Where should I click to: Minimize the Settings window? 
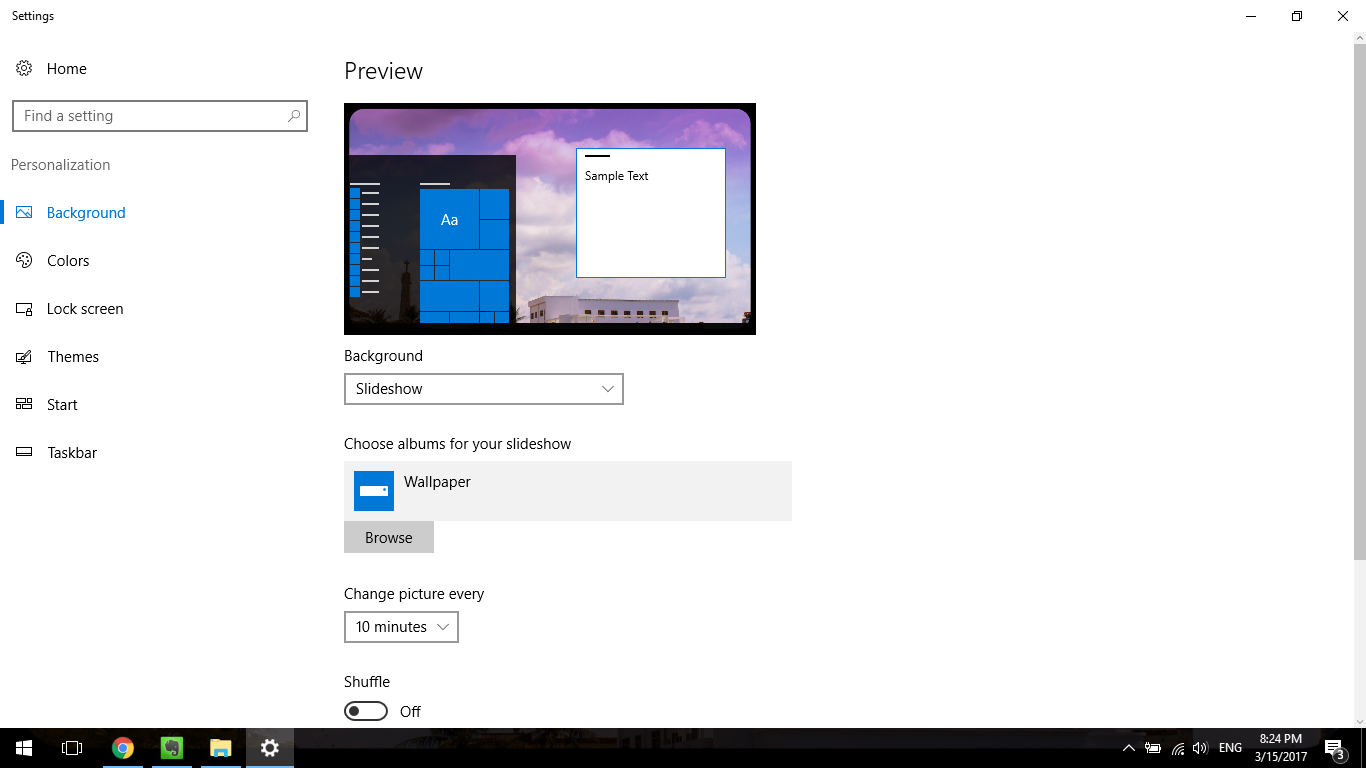coord(1251,16)
